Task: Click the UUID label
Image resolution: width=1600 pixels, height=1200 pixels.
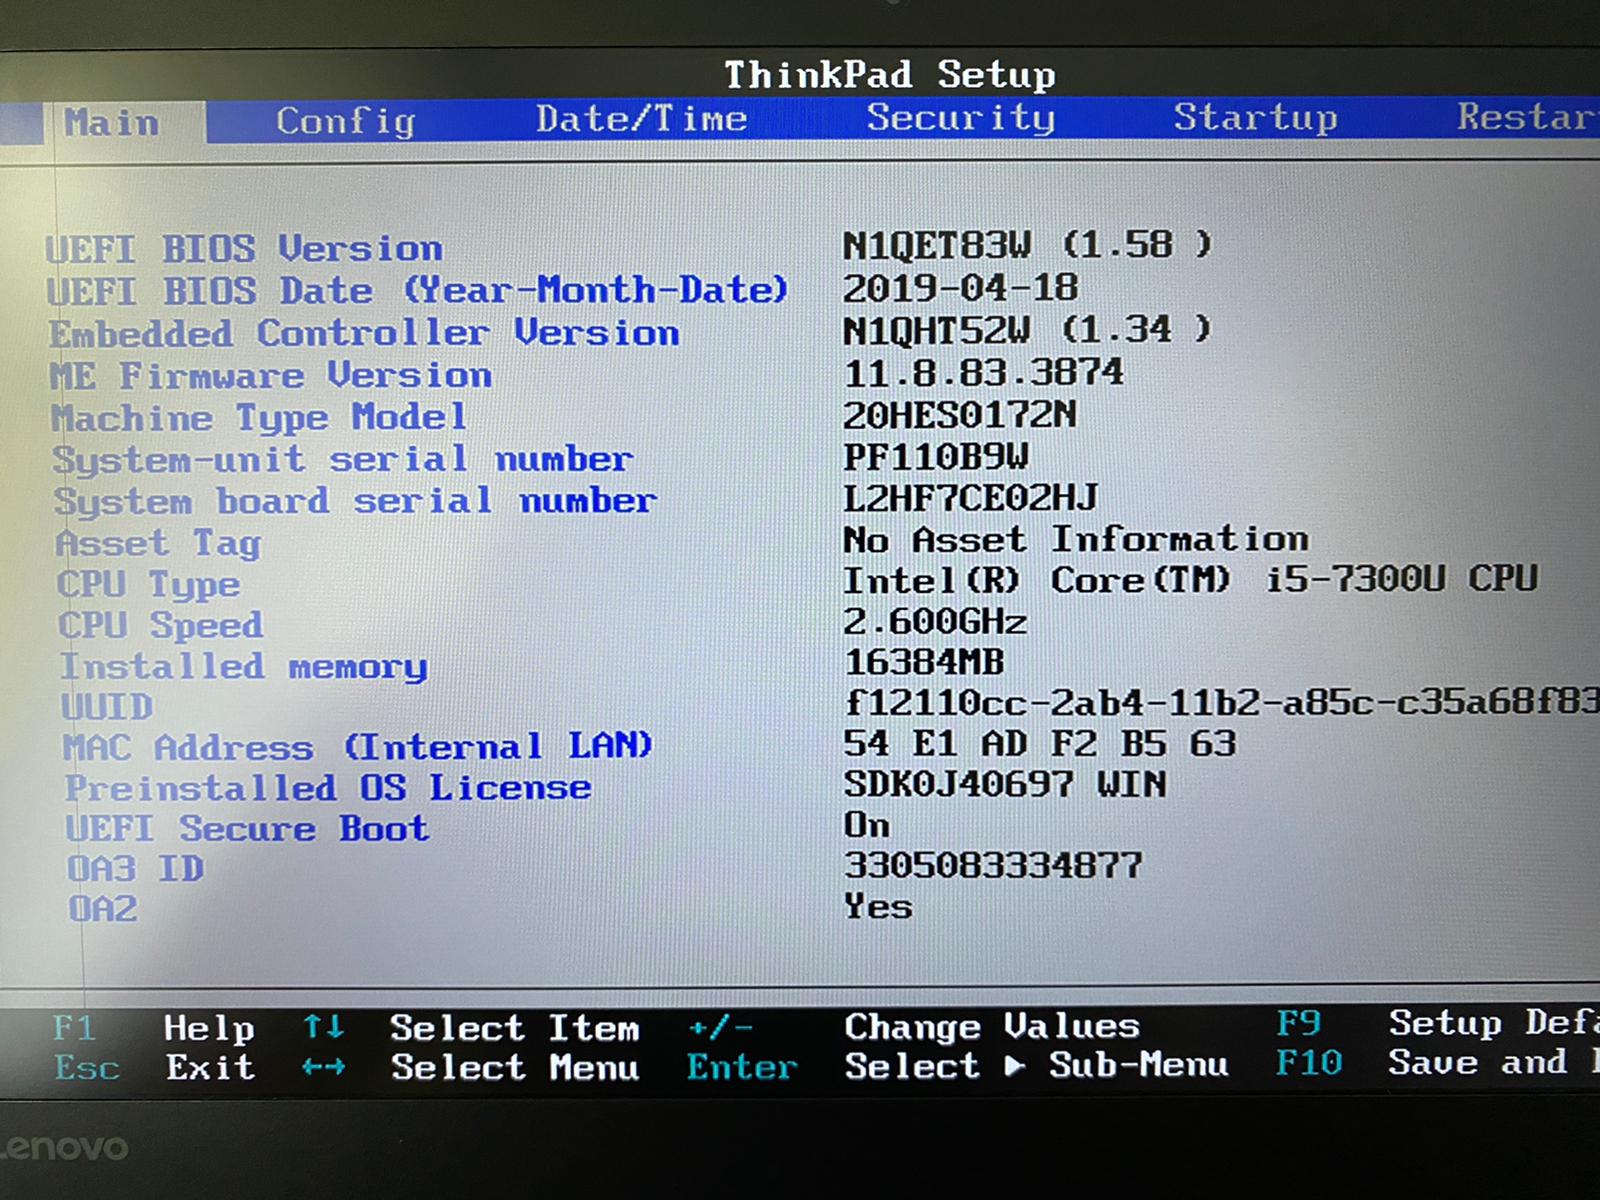Action: [x=106, y=707]
